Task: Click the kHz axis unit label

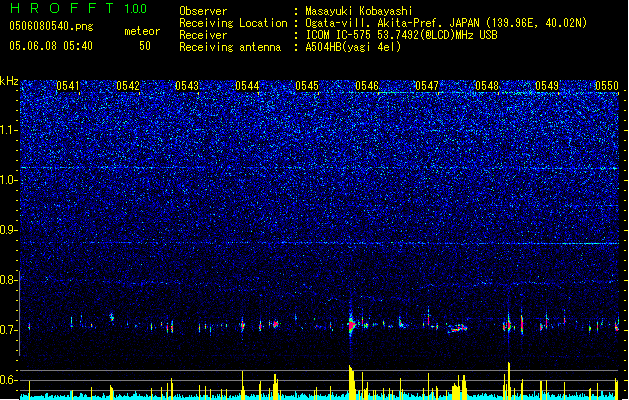Action: click(x=9, y=81)
